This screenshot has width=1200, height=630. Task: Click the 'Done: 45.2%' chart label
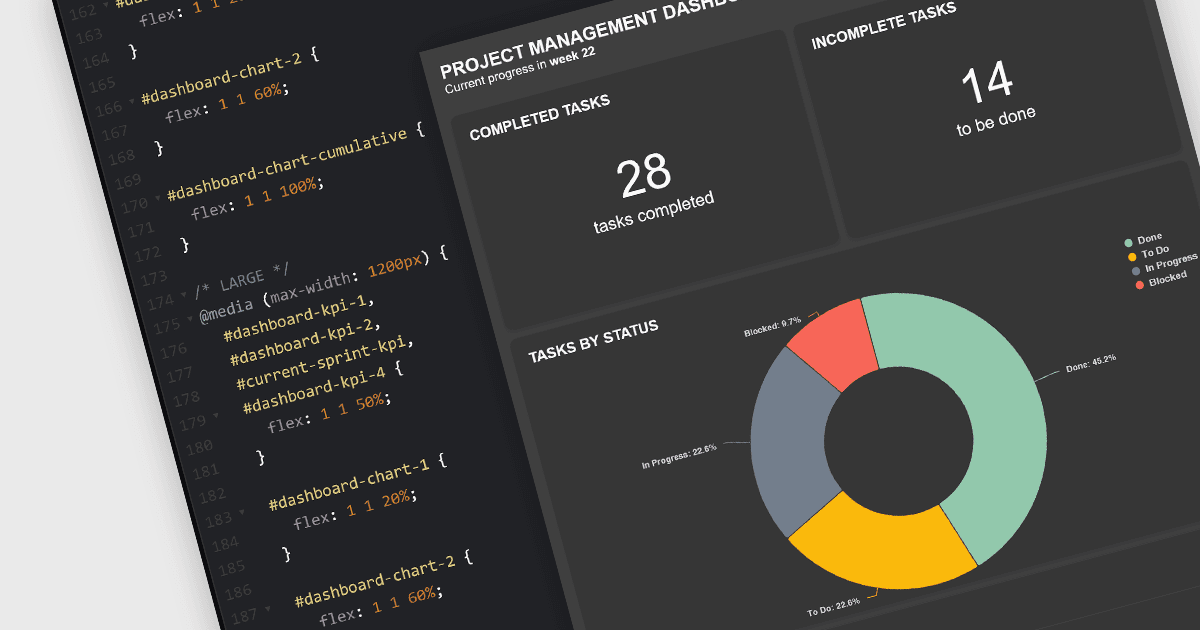1091,362
